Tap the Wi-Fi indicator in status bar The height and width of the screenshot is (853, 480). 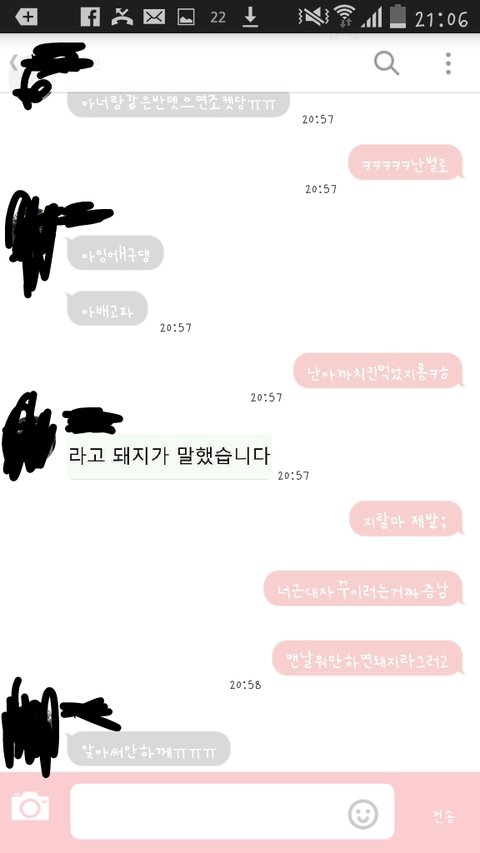click(344, 16)
